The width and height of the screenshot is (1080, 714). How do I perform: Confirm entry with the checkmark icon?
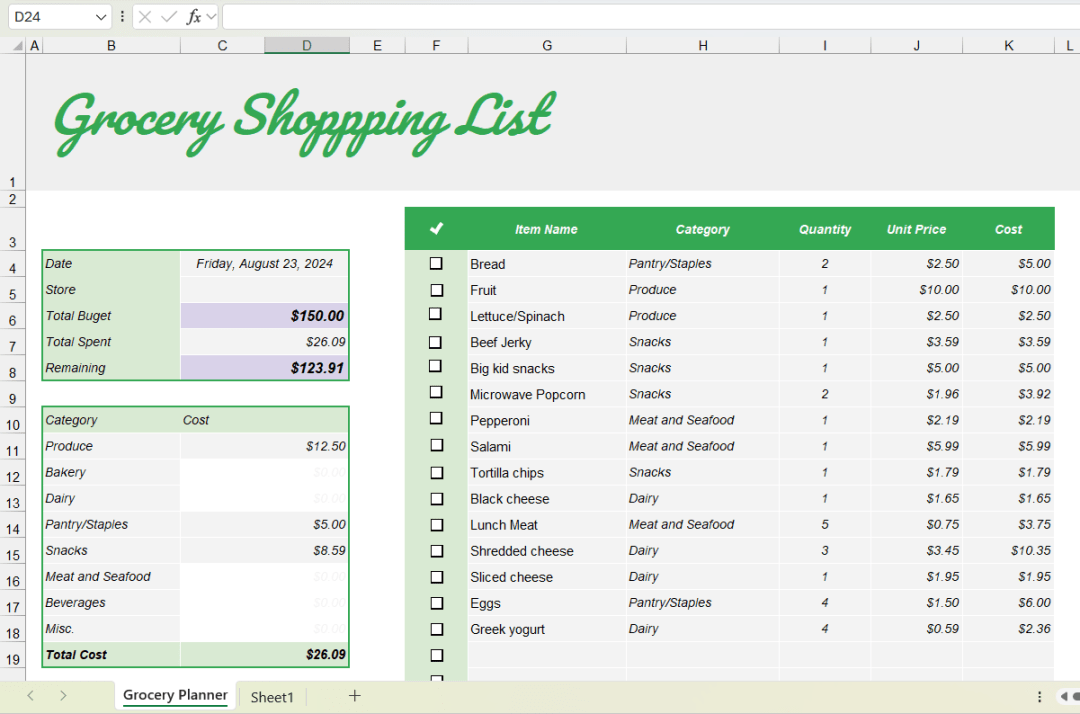pyautogui.click(x=169, y=17)
